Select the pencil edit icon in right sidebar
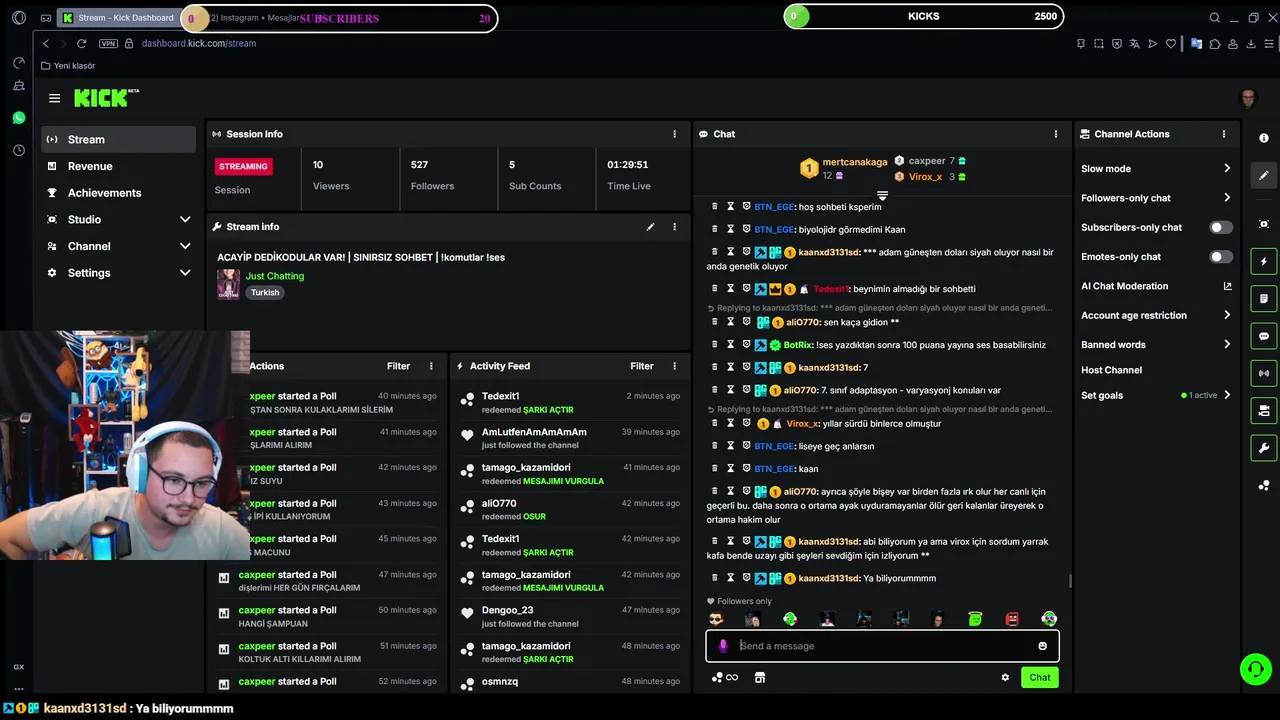The height and width of the screenshot is (720, 1280). coord(1264,175)
